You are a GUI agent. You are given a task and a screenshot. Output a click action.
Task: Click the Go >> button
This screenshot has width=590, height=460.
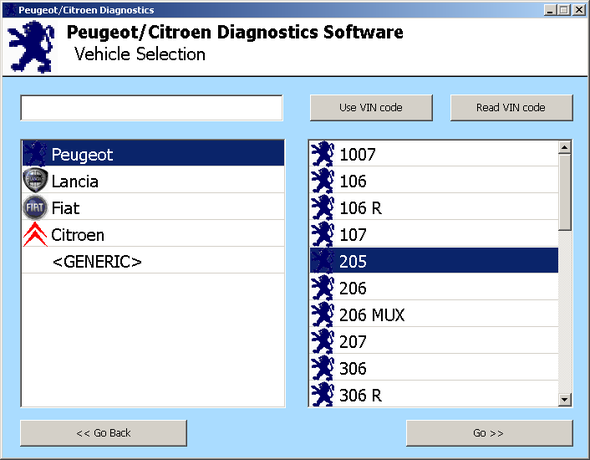[490, 433]
